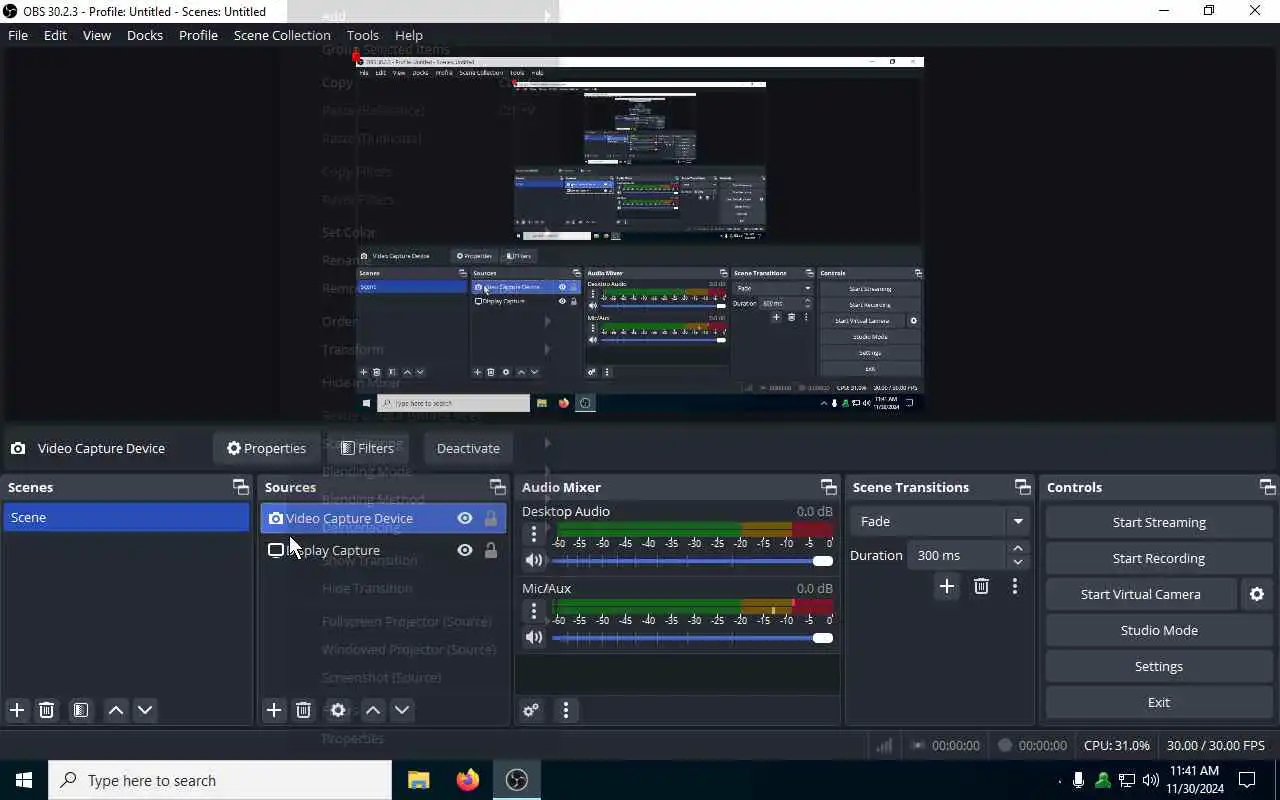Open the Profile menu
This screenshot has width=1280, height=800.
198,35
